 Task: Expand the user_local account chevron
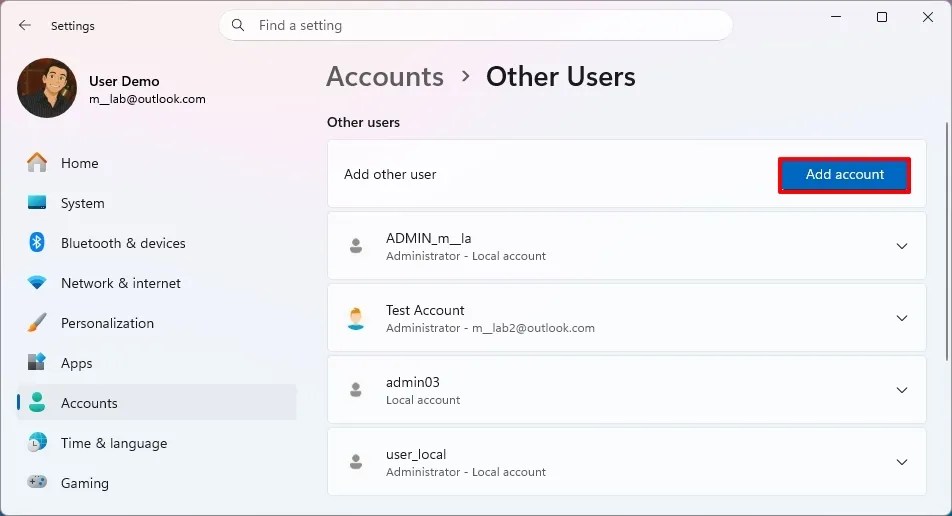click(x=902, y=462)
